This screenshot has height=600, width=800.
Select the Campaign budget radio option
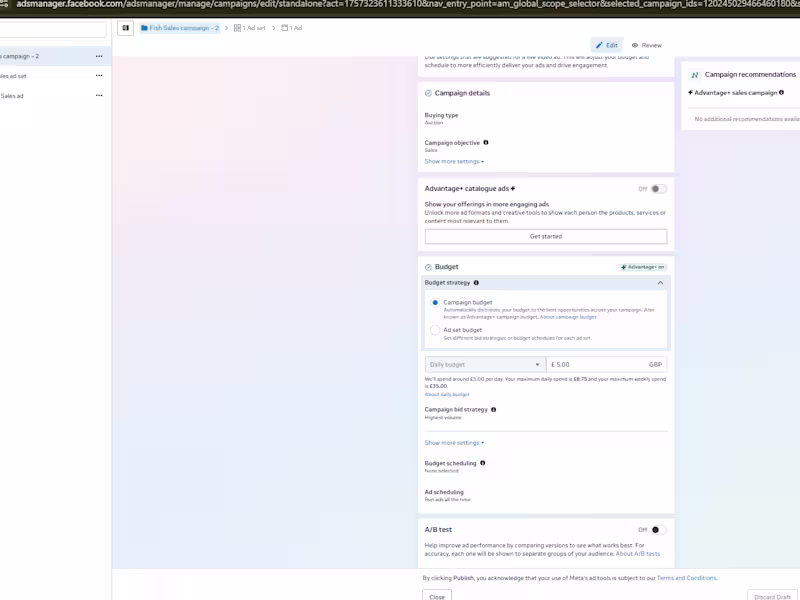coord(435,303)
